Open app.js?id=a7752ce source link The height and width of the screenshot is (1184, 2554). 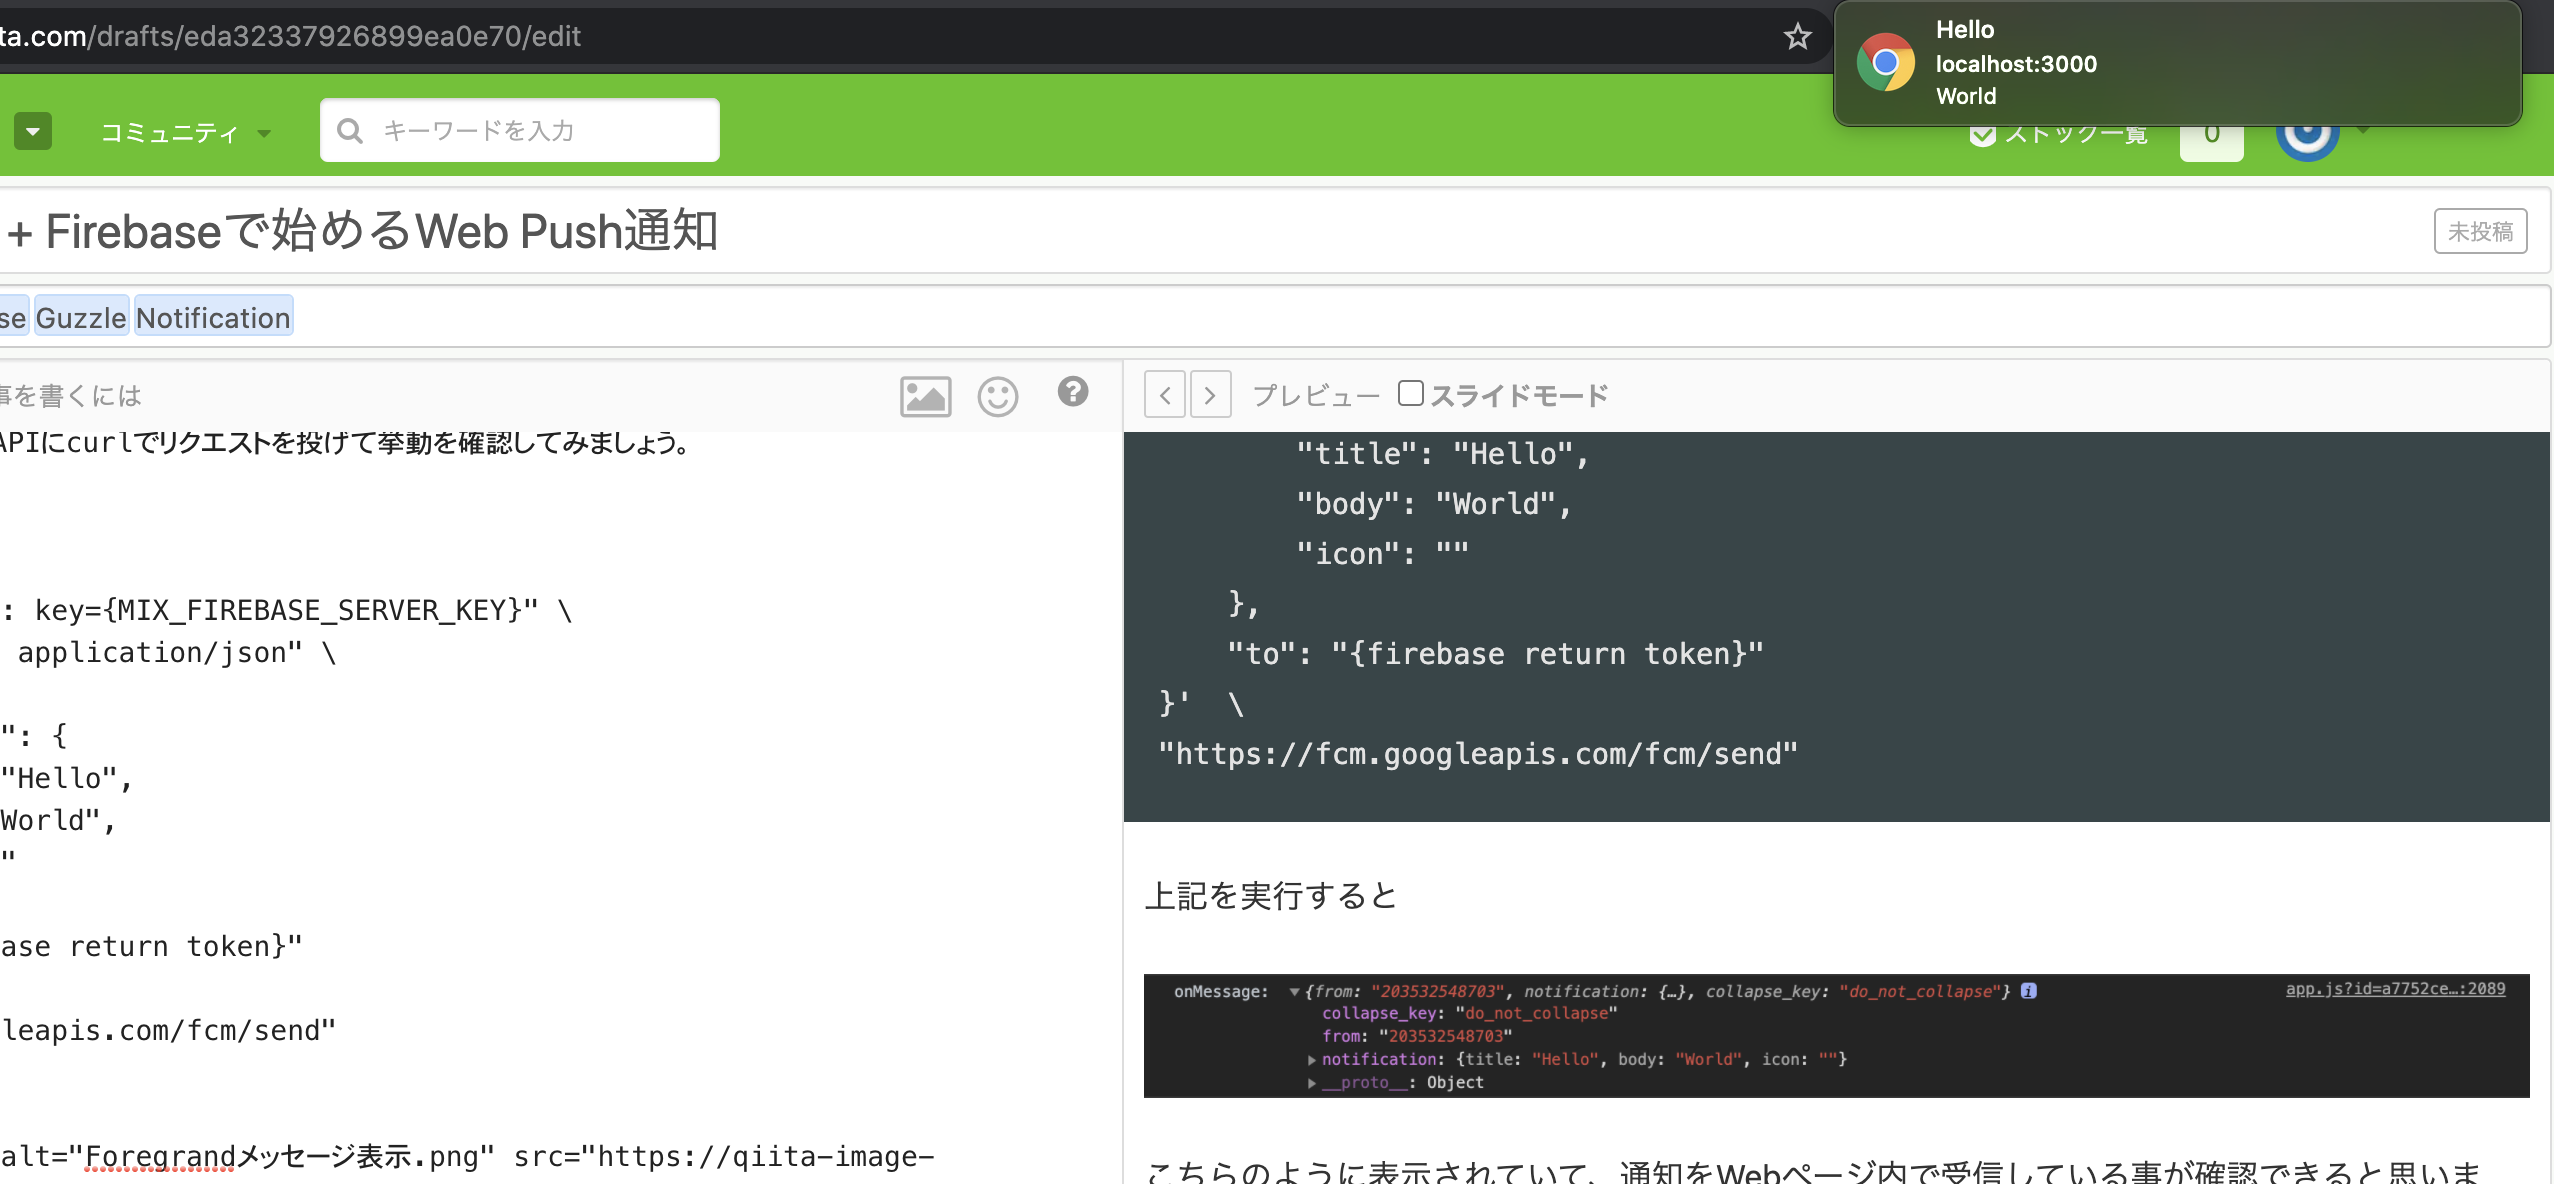[x=2395, y=989]
